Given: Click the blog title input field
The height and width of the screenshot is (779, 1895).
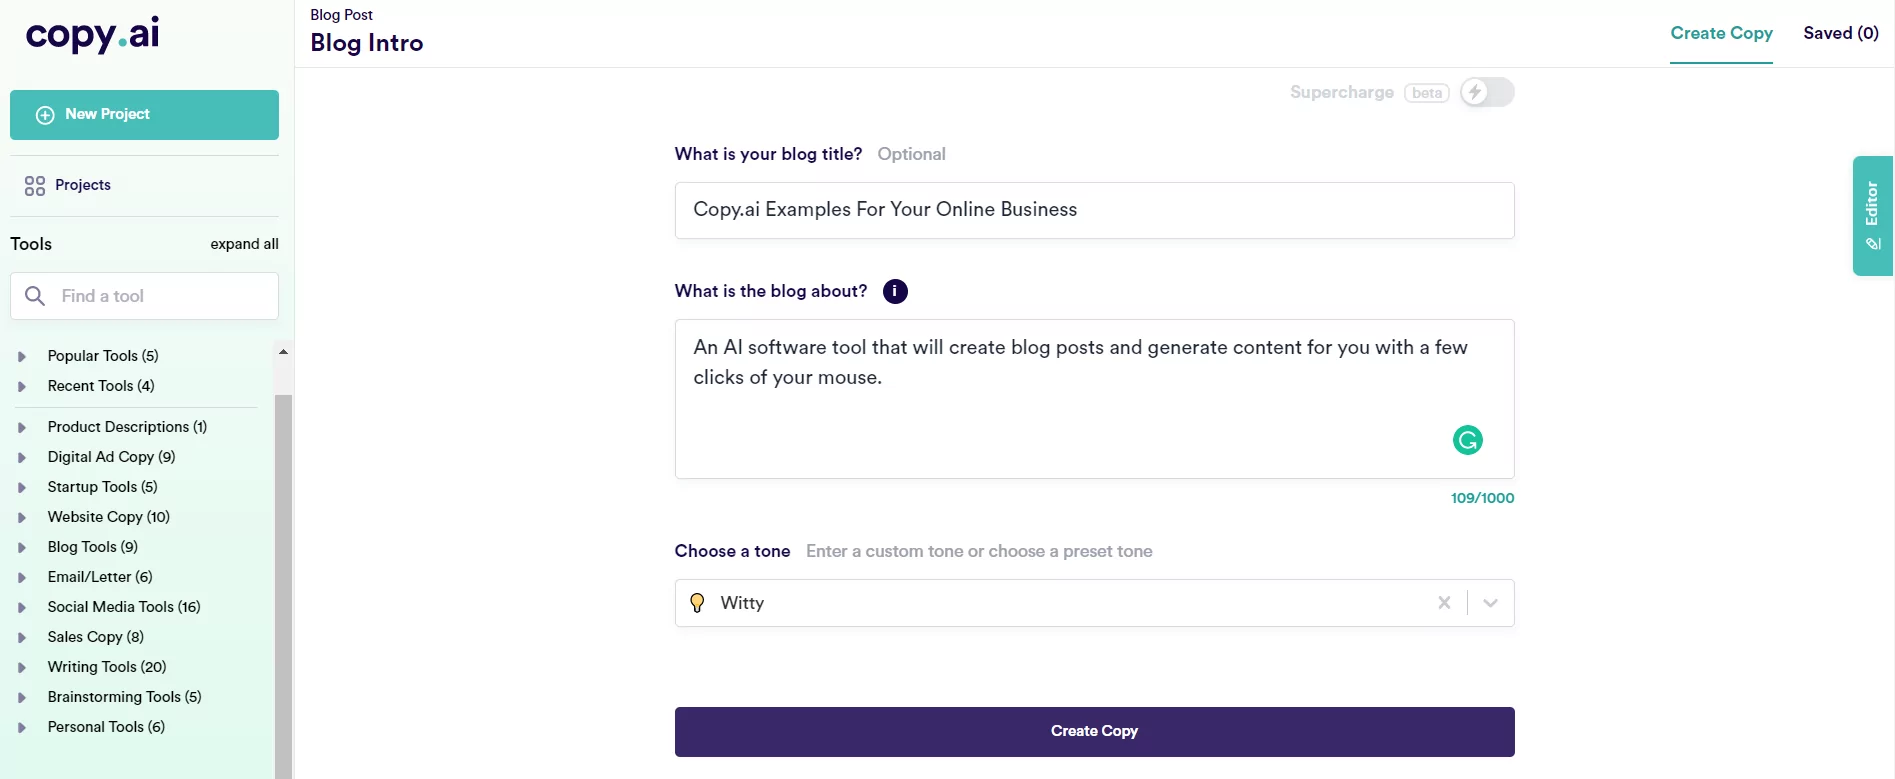Looking at the screenshot, I should 1094,210.
